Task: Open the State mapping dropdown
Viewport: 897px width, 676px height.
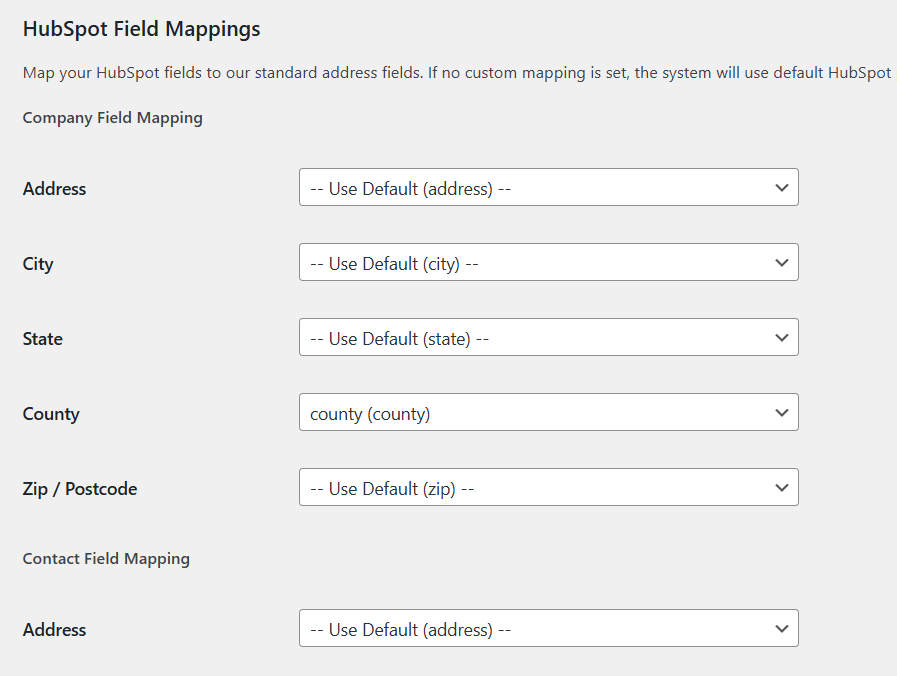Action: 548,337
